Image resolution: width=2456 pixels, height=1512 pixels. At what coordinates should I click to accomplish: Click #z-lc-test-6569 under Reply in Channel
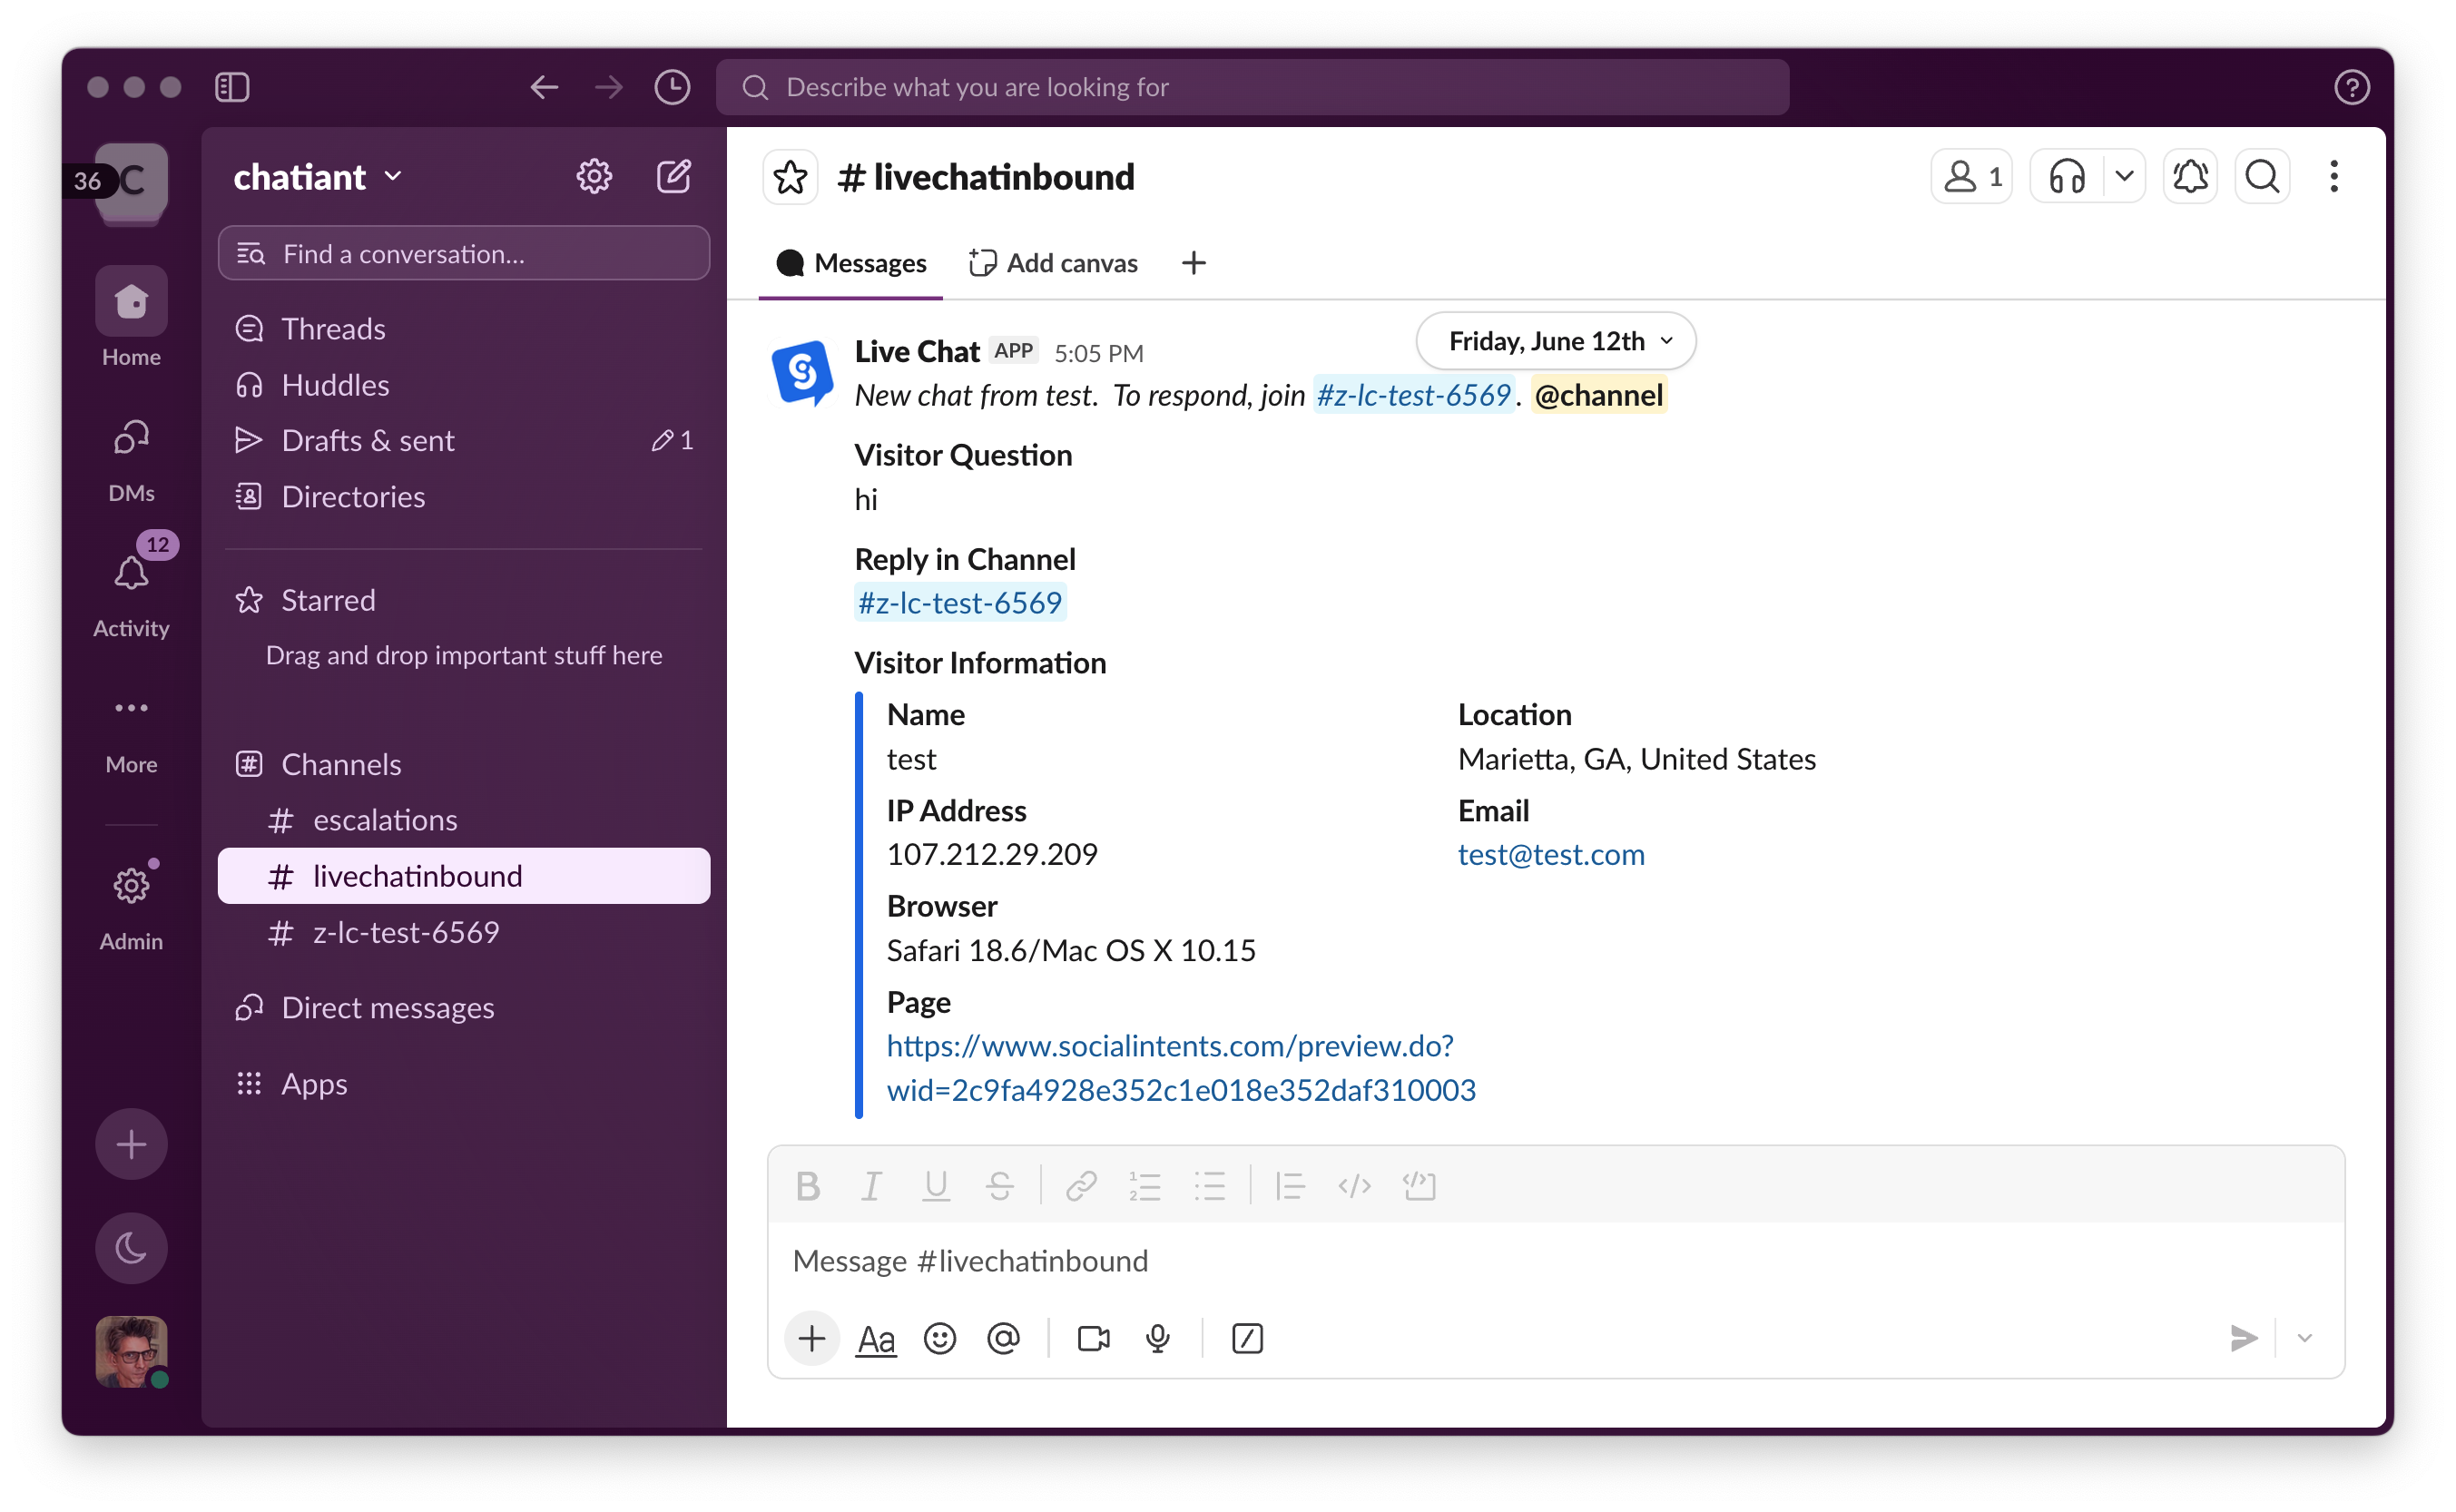(x=960, y=603)
